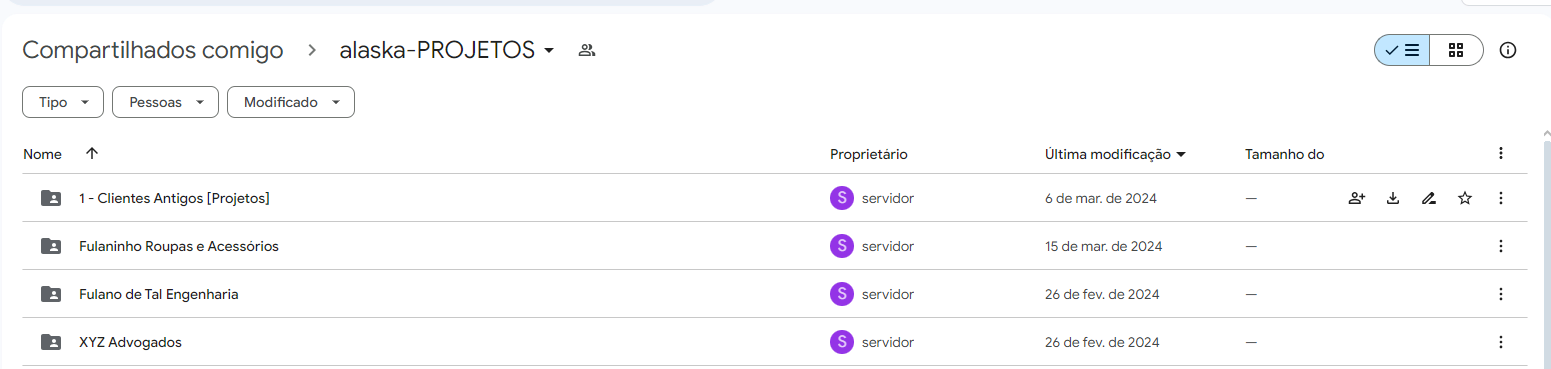1551x369 pixels.
Task: Open the Modificado filter dropdown
Action: click(x=291, y=102)
